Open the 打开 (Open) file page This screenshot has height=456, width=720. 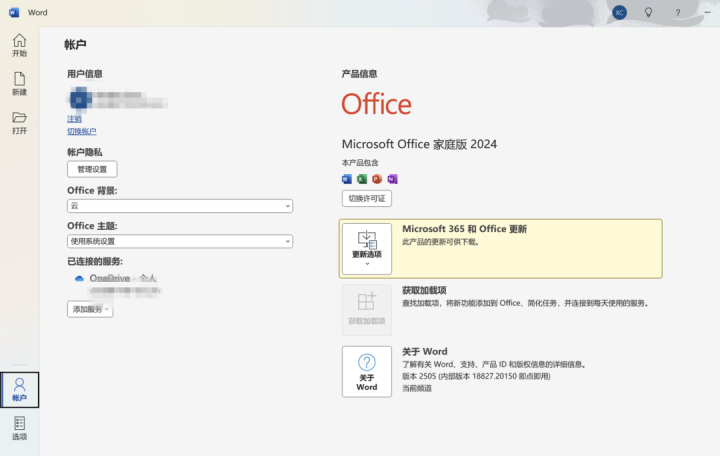(19, 123)
